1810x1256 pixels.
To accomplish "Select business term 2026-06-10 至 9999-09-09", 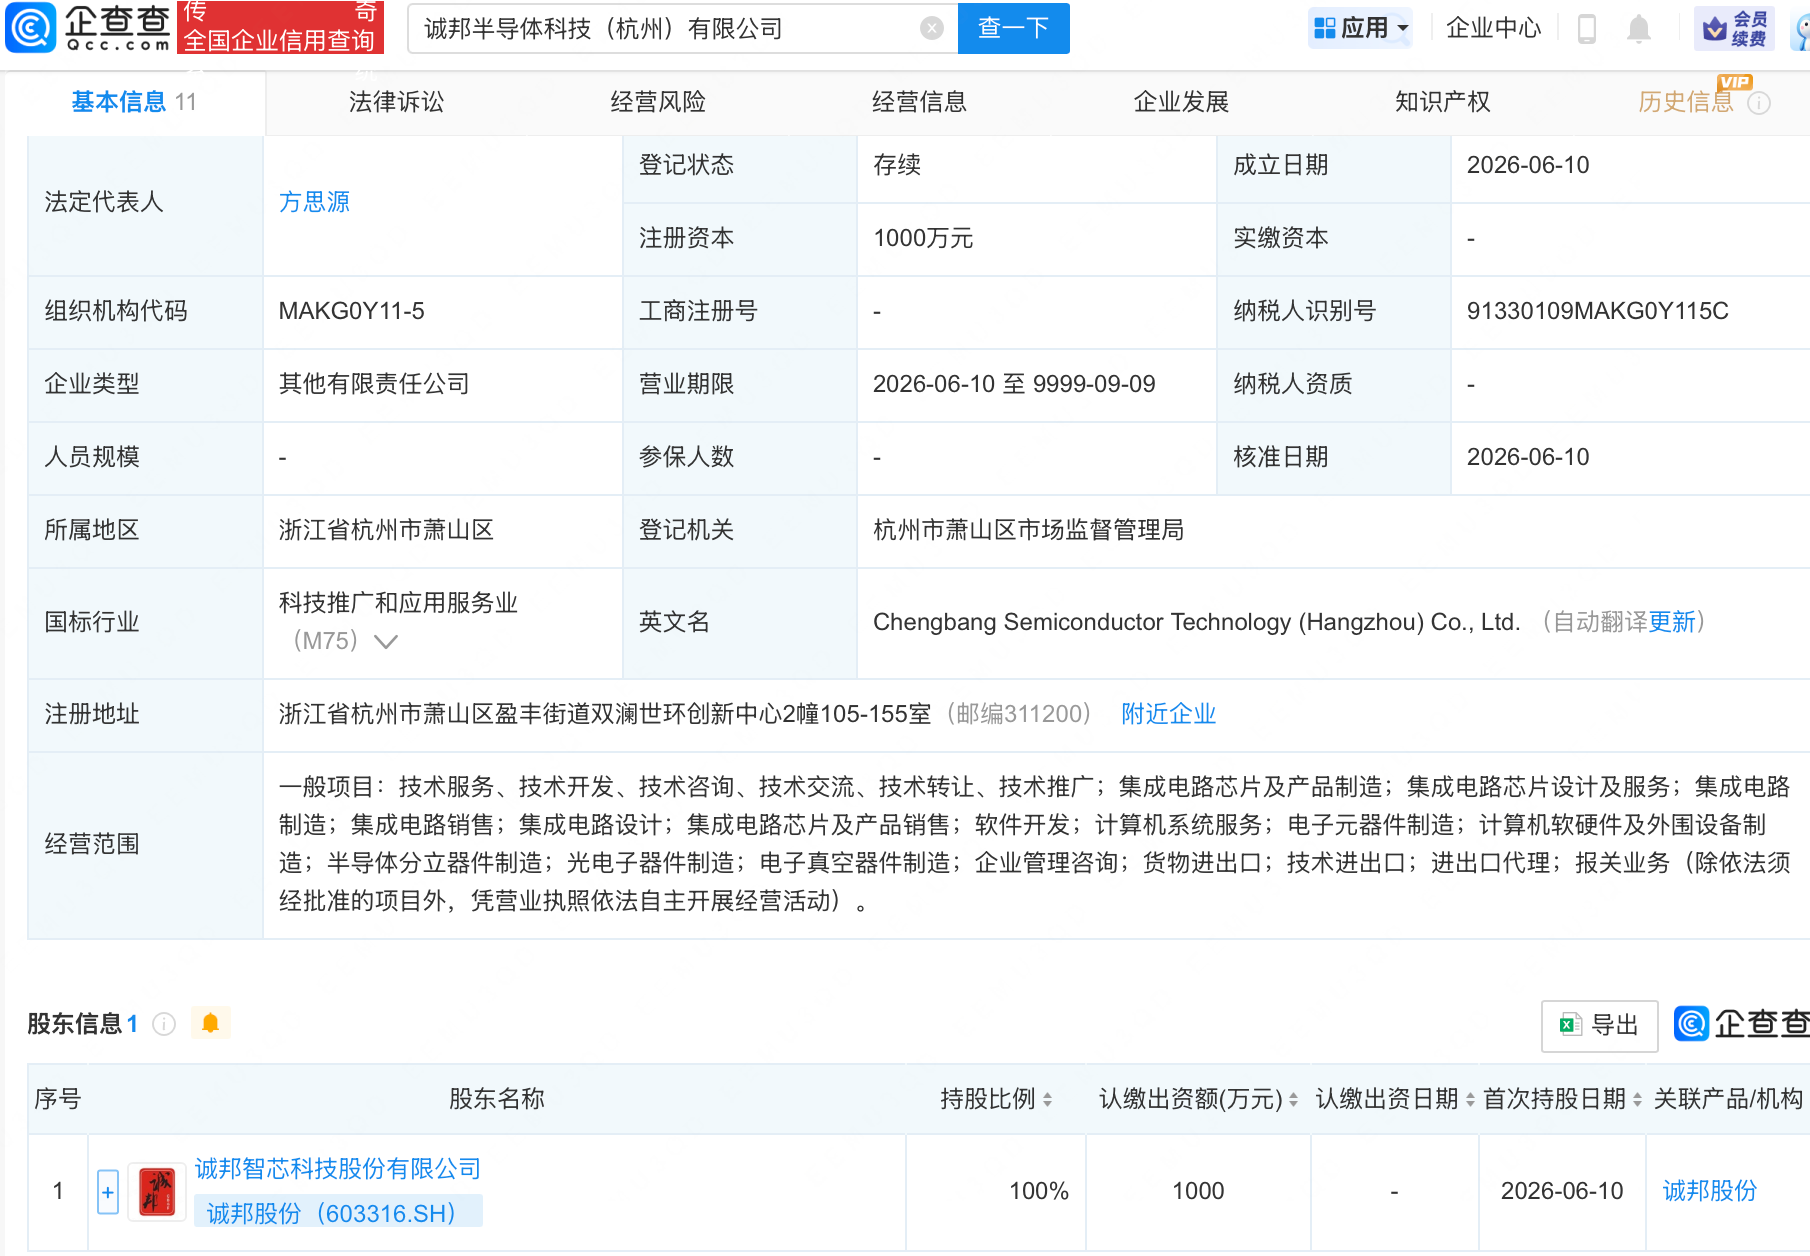I will (1014, 384).
